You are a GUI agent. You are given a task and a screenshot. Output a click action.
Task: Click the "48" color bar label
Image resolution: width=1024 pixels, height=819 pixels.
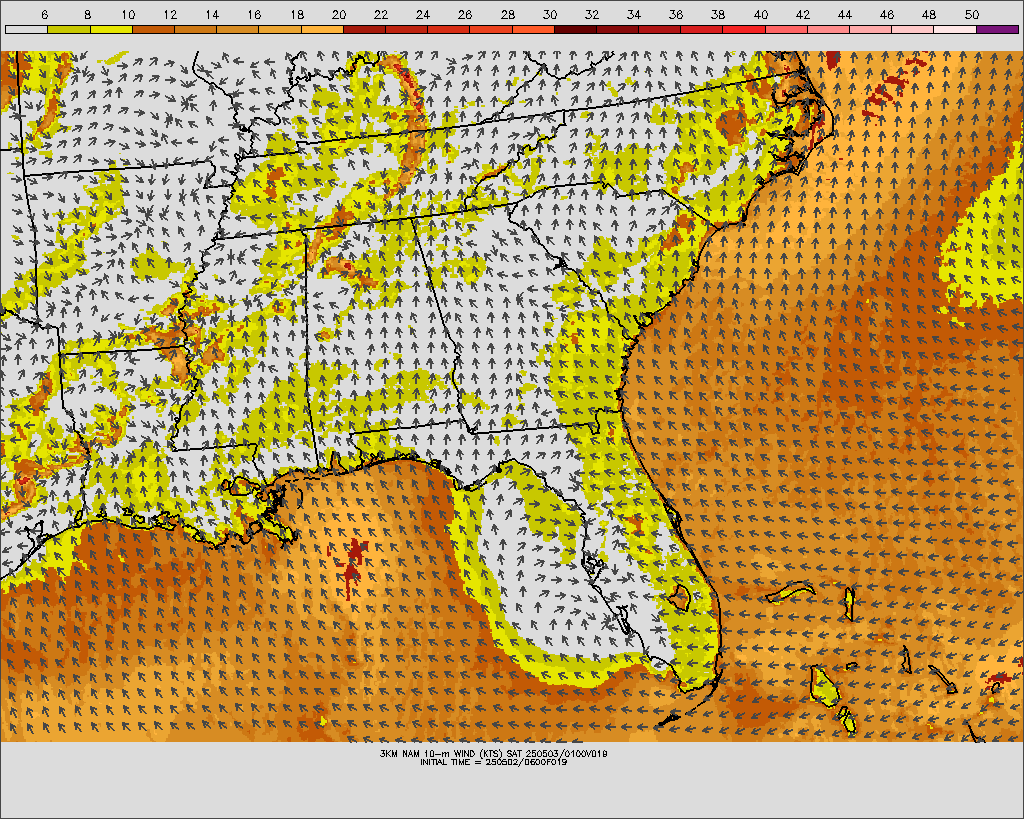[x=929, y=14]
